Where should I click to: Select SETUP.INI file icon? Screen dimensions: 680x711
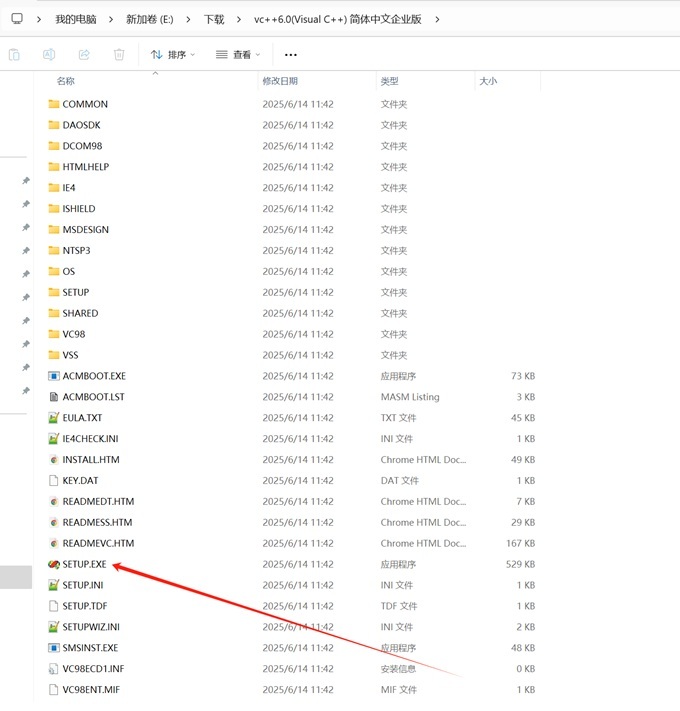(x=54, y=585)
